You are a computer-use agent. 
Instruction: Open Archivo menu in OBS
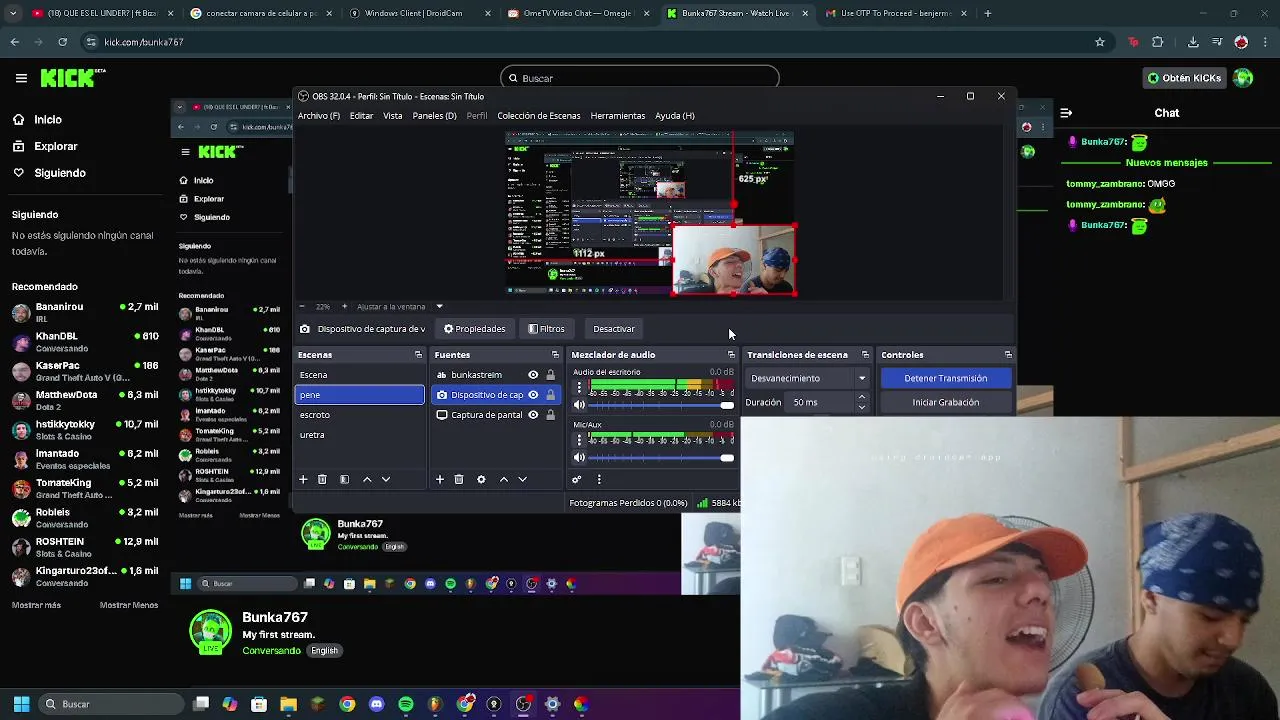320,116
